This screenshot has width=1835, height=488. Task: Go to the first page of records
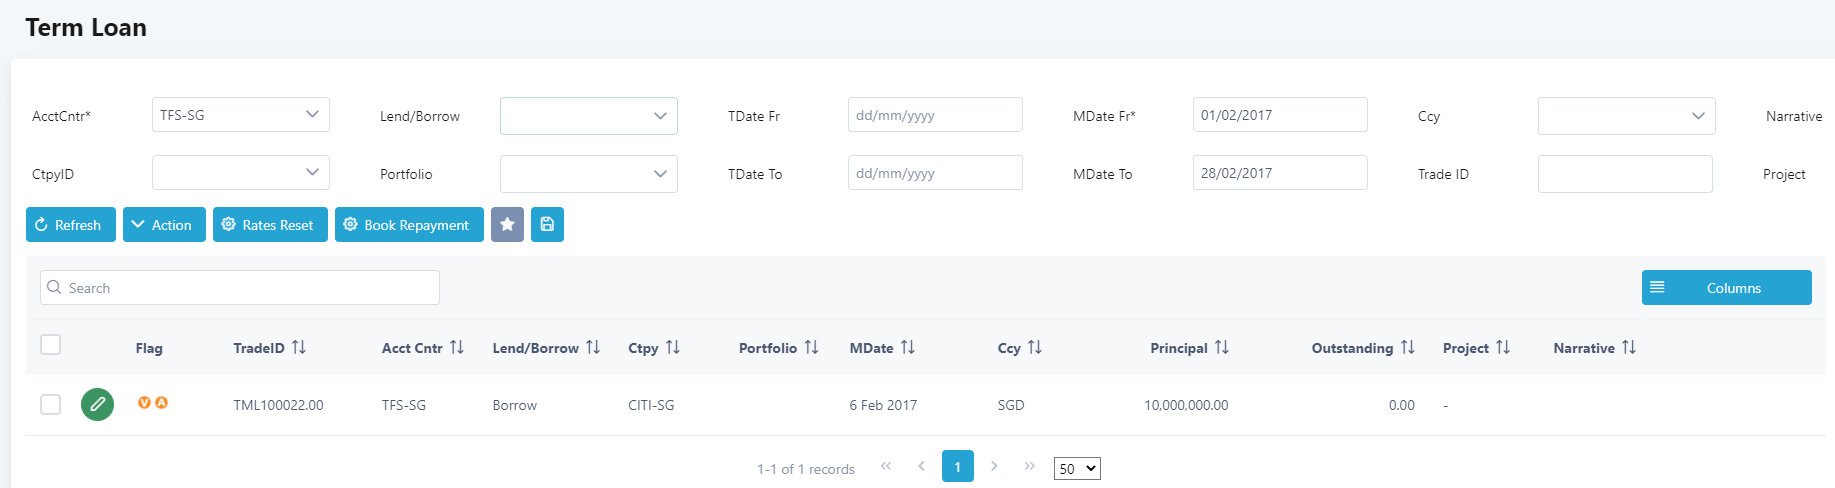tap(886, 466)
